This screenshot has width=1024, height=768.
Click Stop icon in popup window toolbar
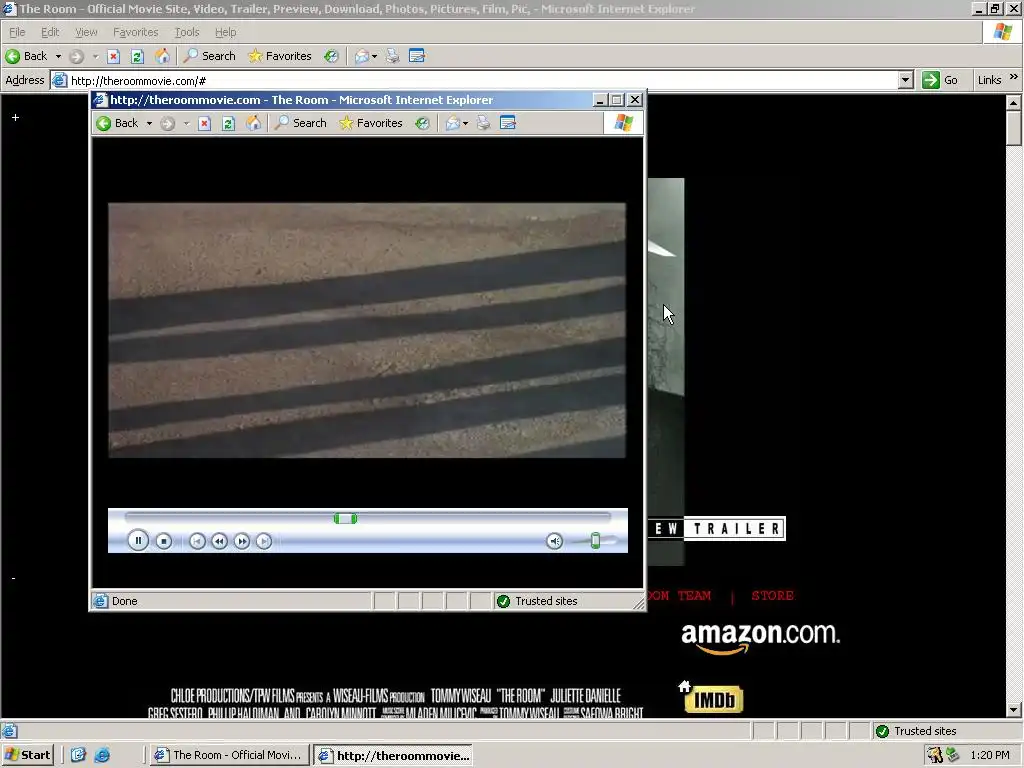tap(204, 123)
